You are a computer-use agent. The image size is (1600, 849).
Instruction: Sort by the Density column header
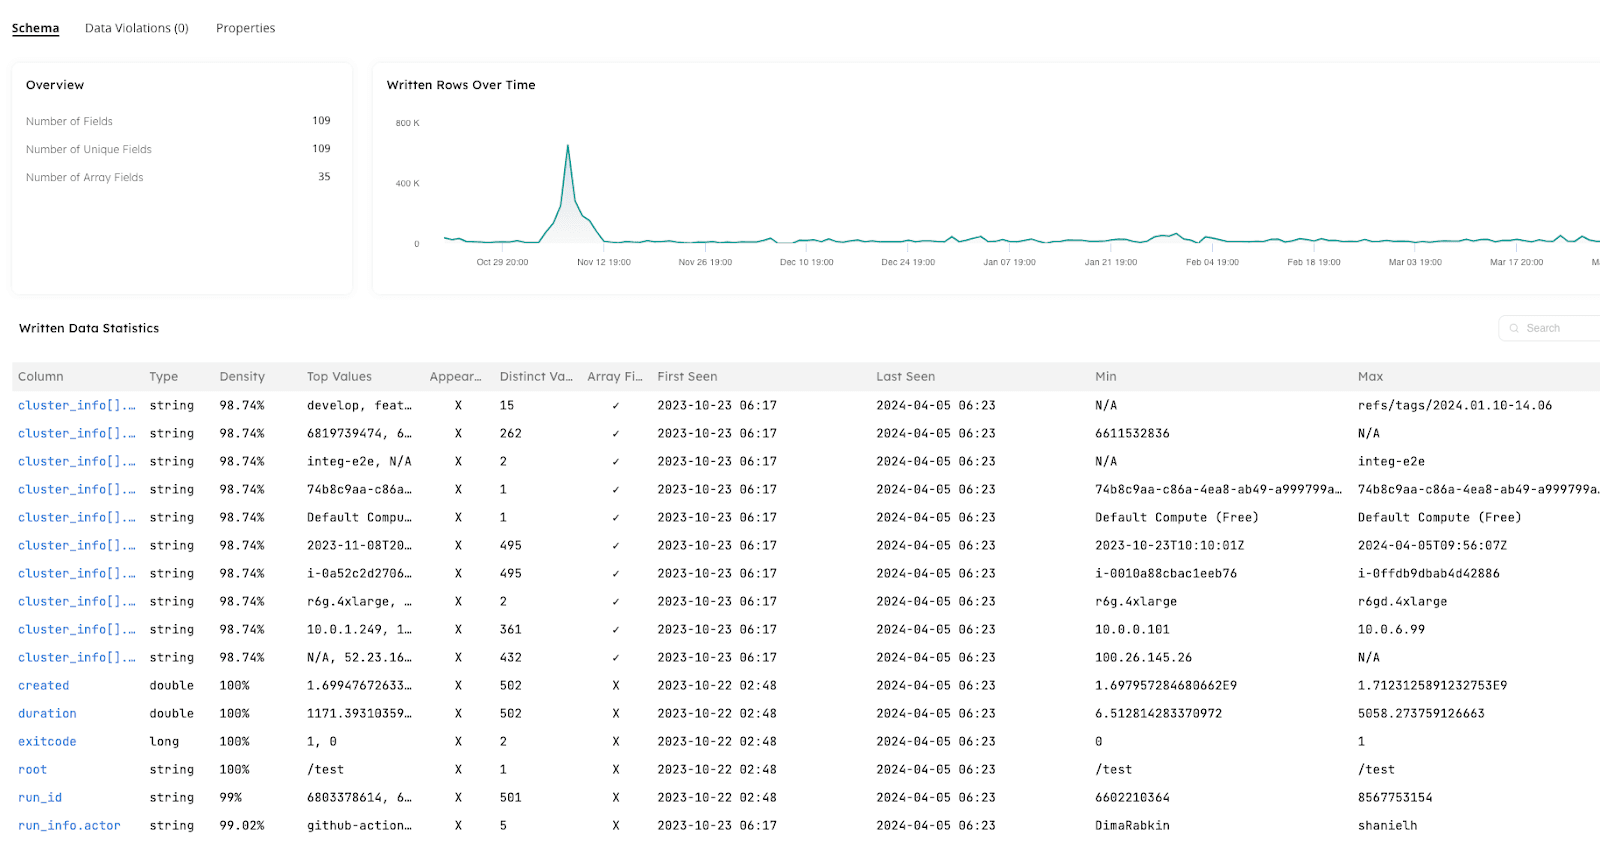(x=242, y=377)
